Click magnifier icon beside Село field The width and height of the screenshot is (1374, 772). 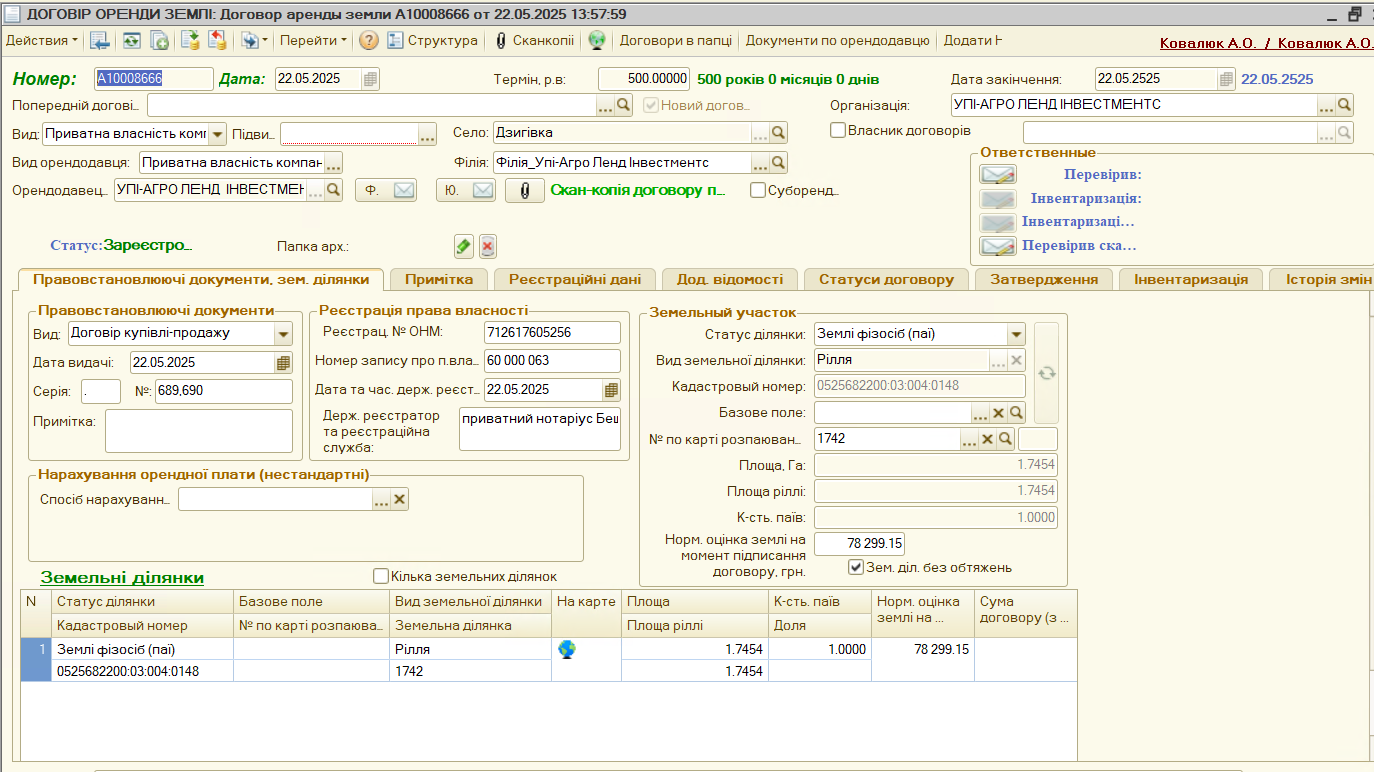(778, 132)
